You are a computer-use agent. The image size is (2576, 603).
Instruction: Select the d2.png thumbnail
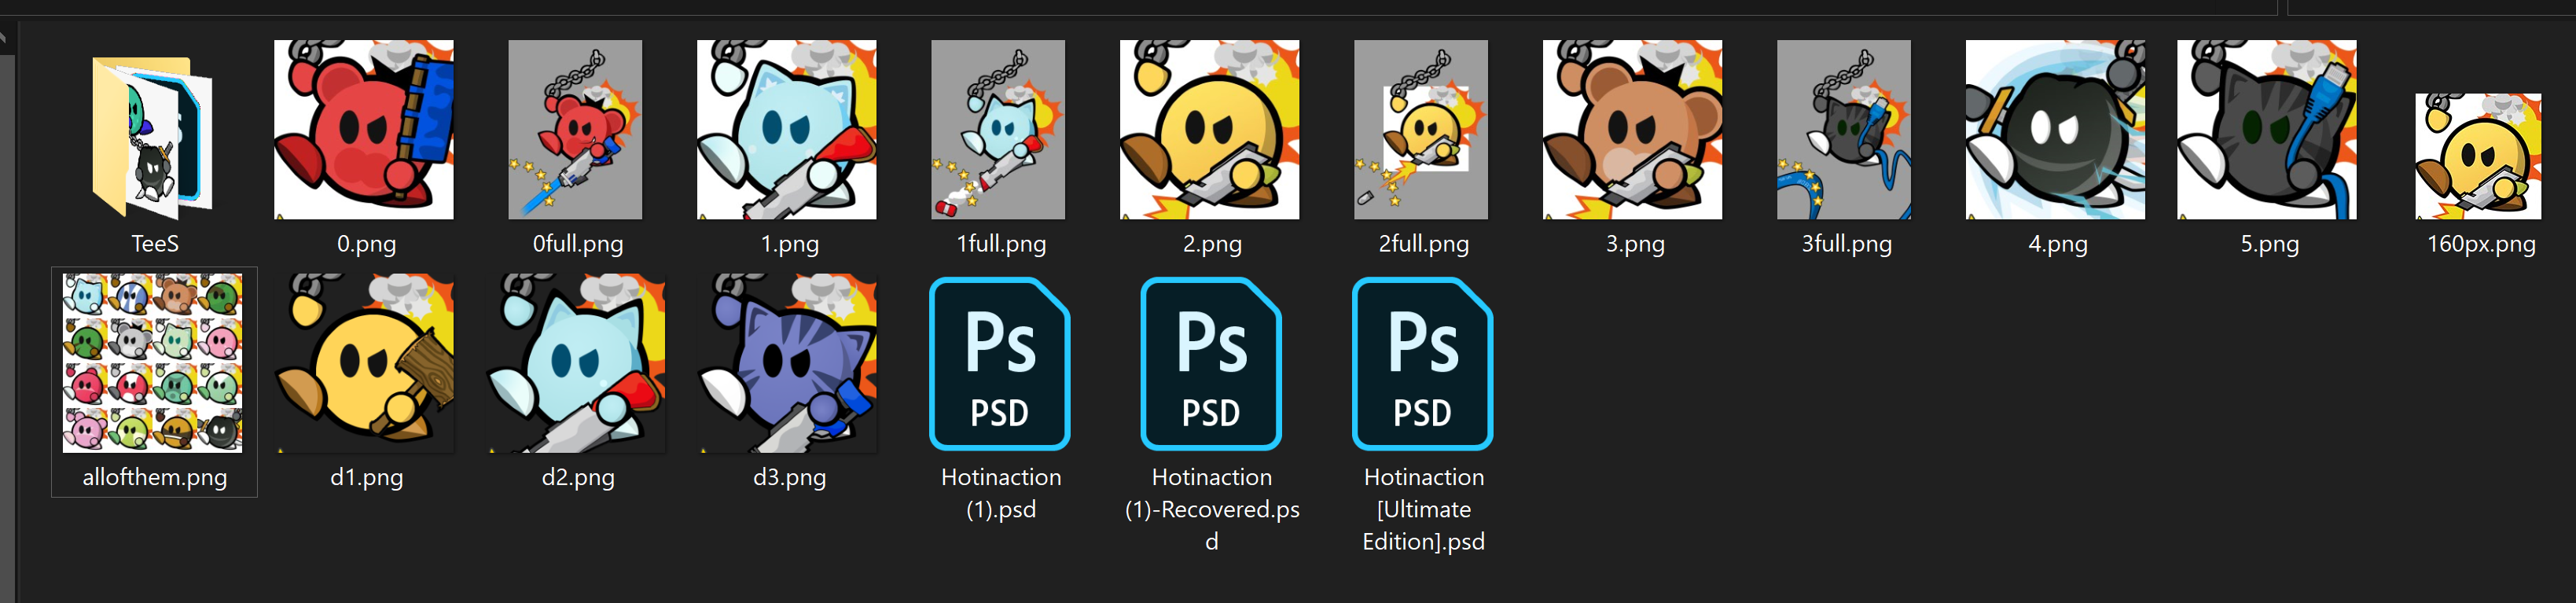pos(575,363)
